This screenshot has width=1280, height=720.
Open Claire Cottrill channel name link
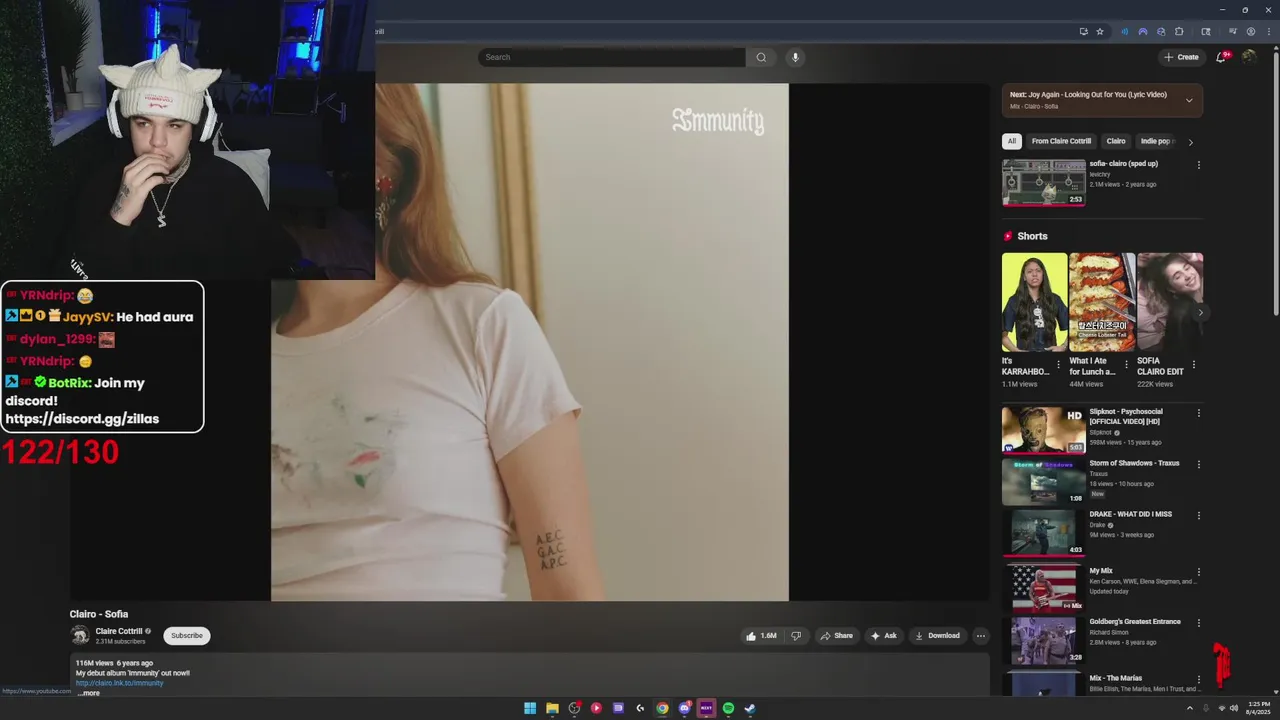point(119,631)
